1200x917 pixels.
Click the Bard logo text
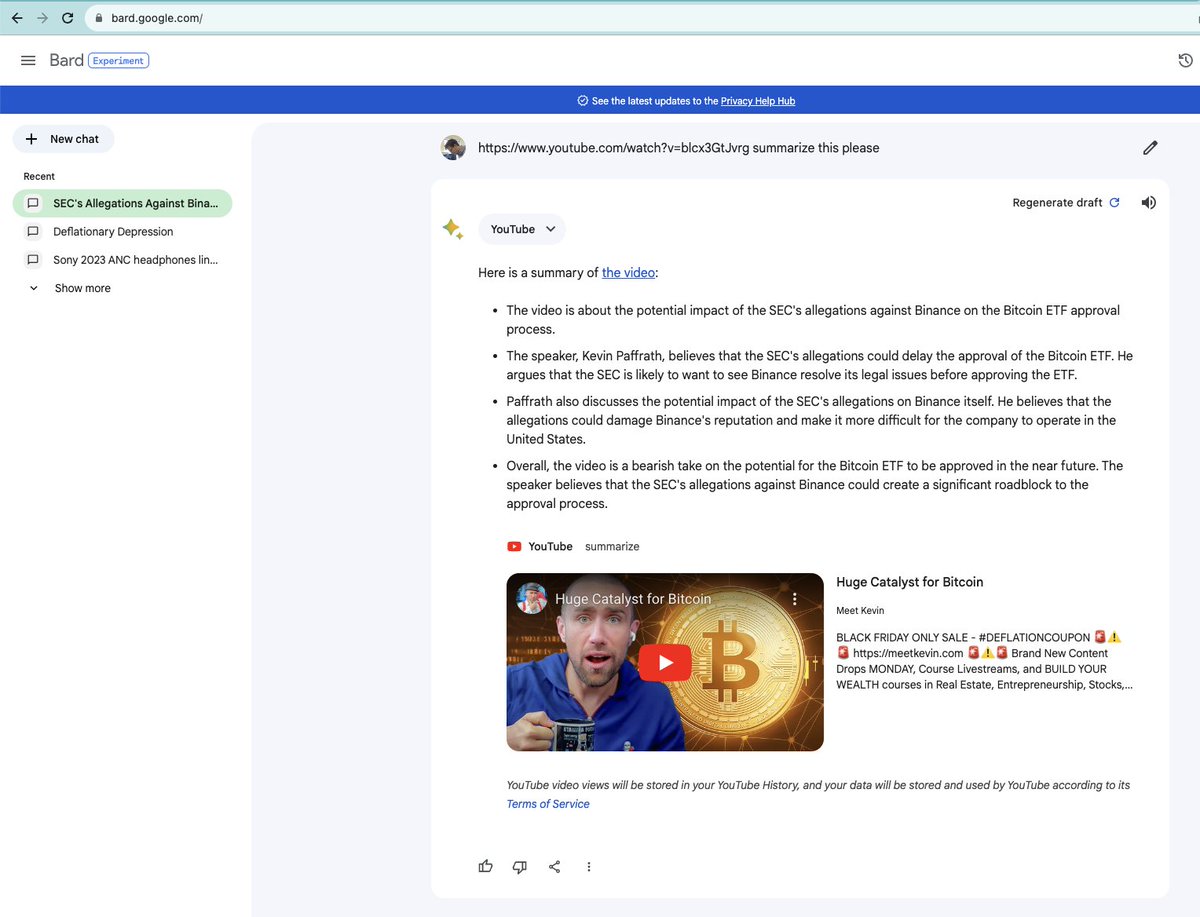66,60
